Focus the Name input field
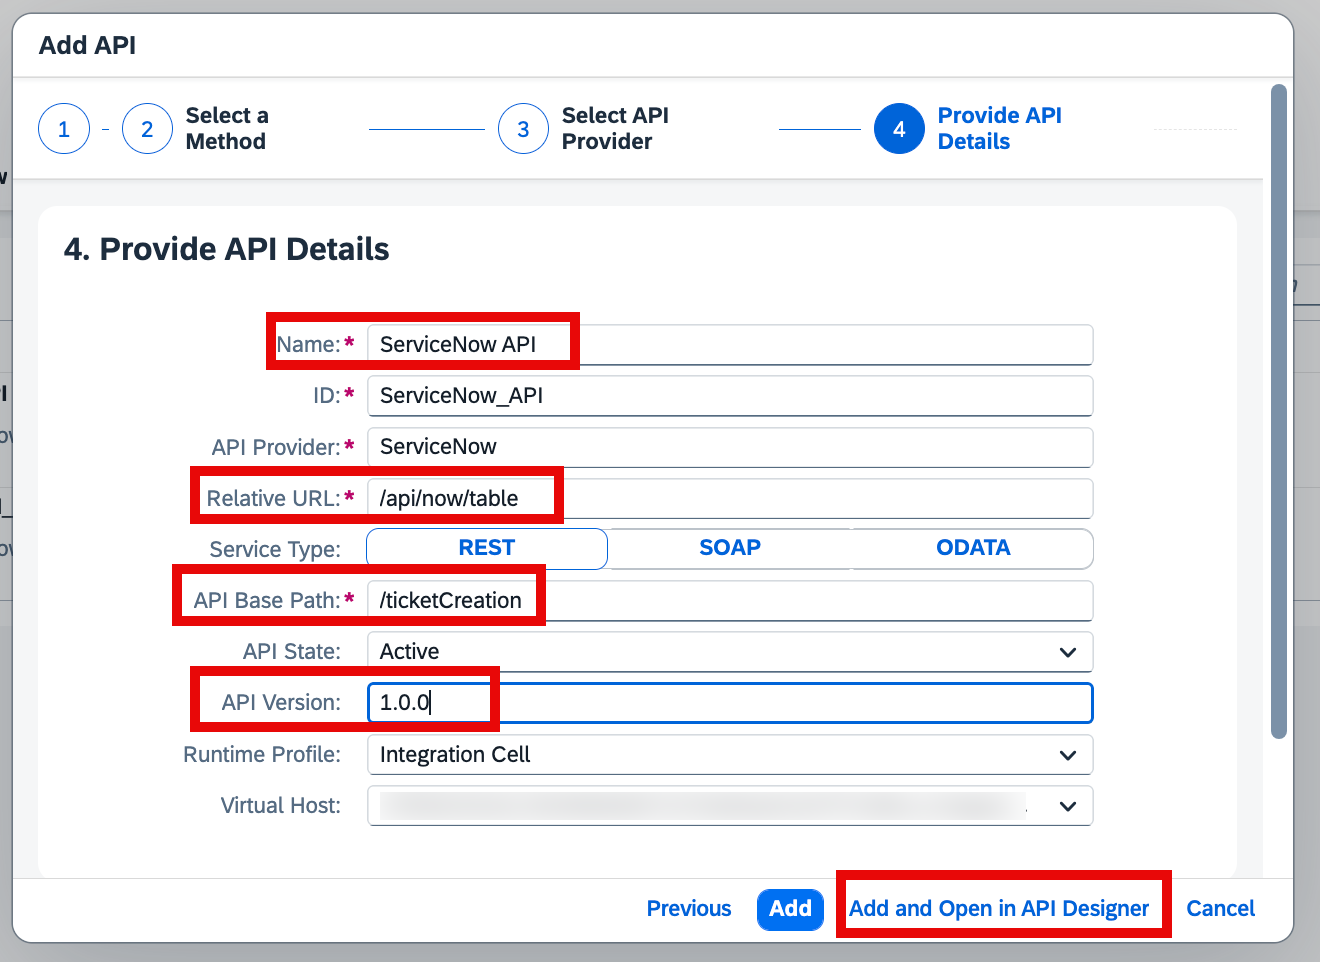The height and width of the screenshot is (962, 1320). tap(730, 345)
